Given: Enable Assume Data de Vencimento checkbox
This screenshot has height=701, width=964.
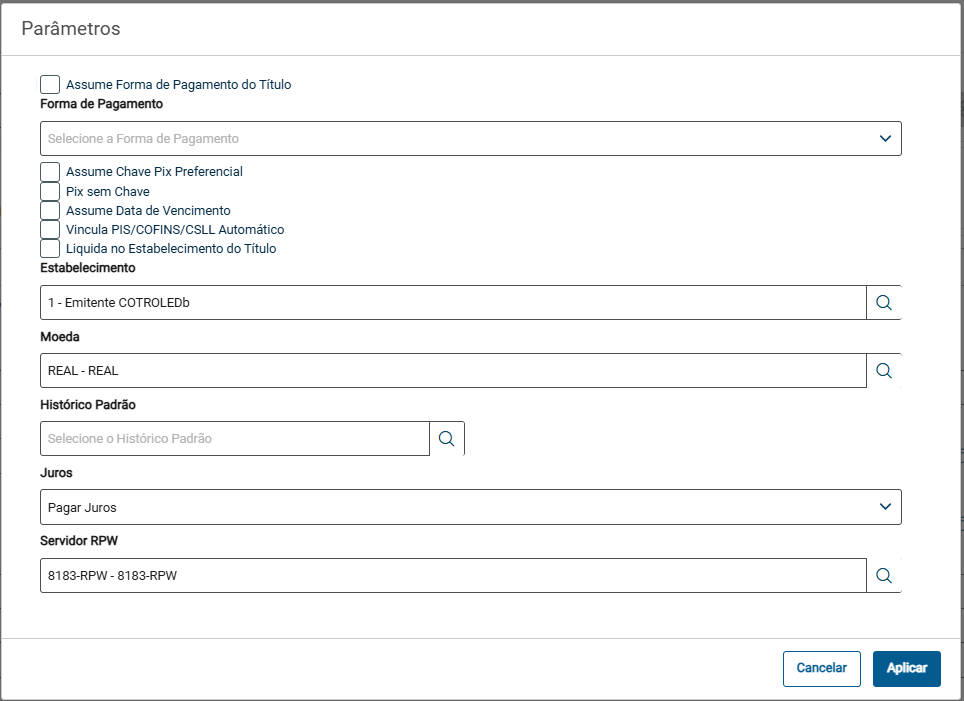Looking at the screenshot, I should (50, 210).
